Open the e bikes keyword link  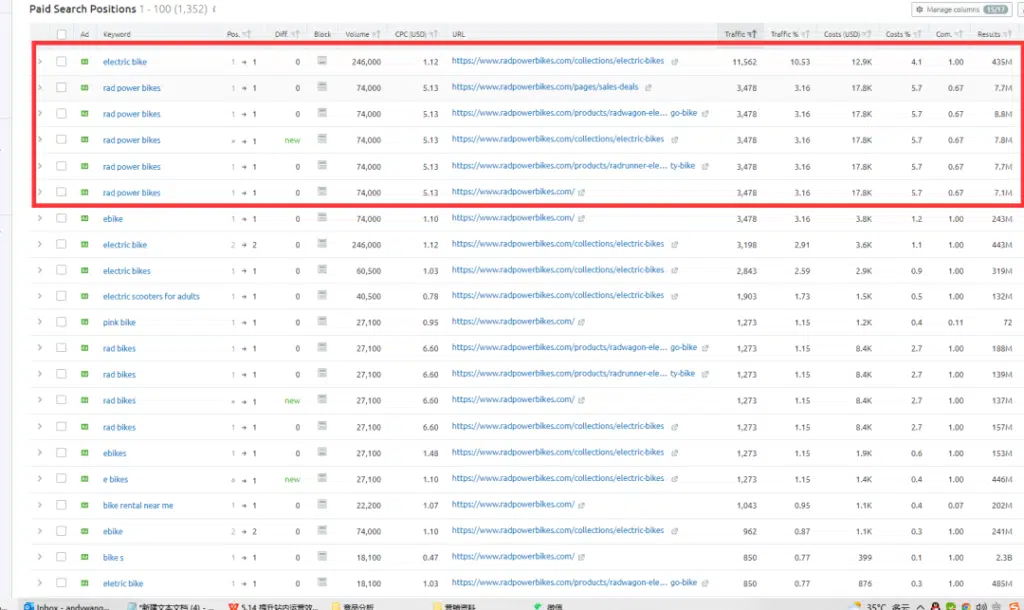click(115, 479)
